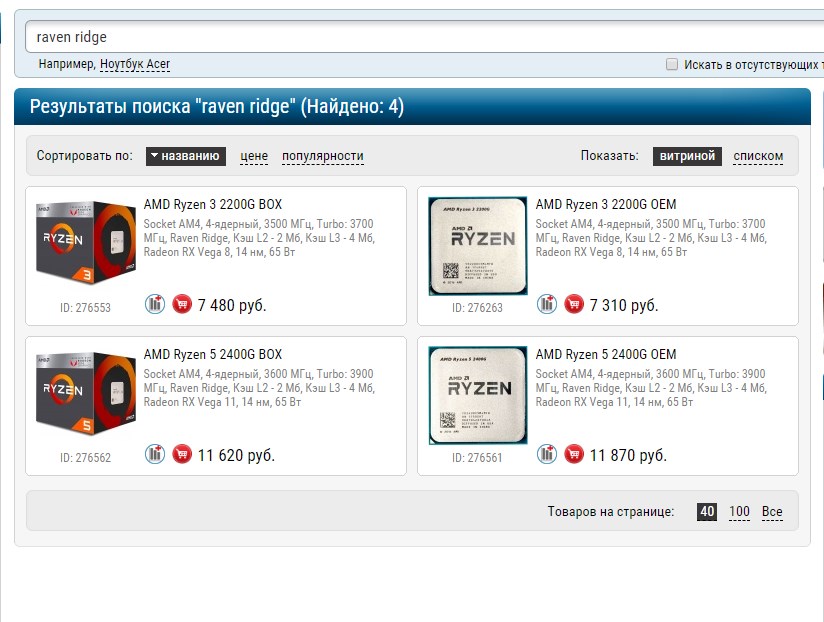
Task: Add Ryzen 5 2400G OEM to comparison
Action: 547,454
